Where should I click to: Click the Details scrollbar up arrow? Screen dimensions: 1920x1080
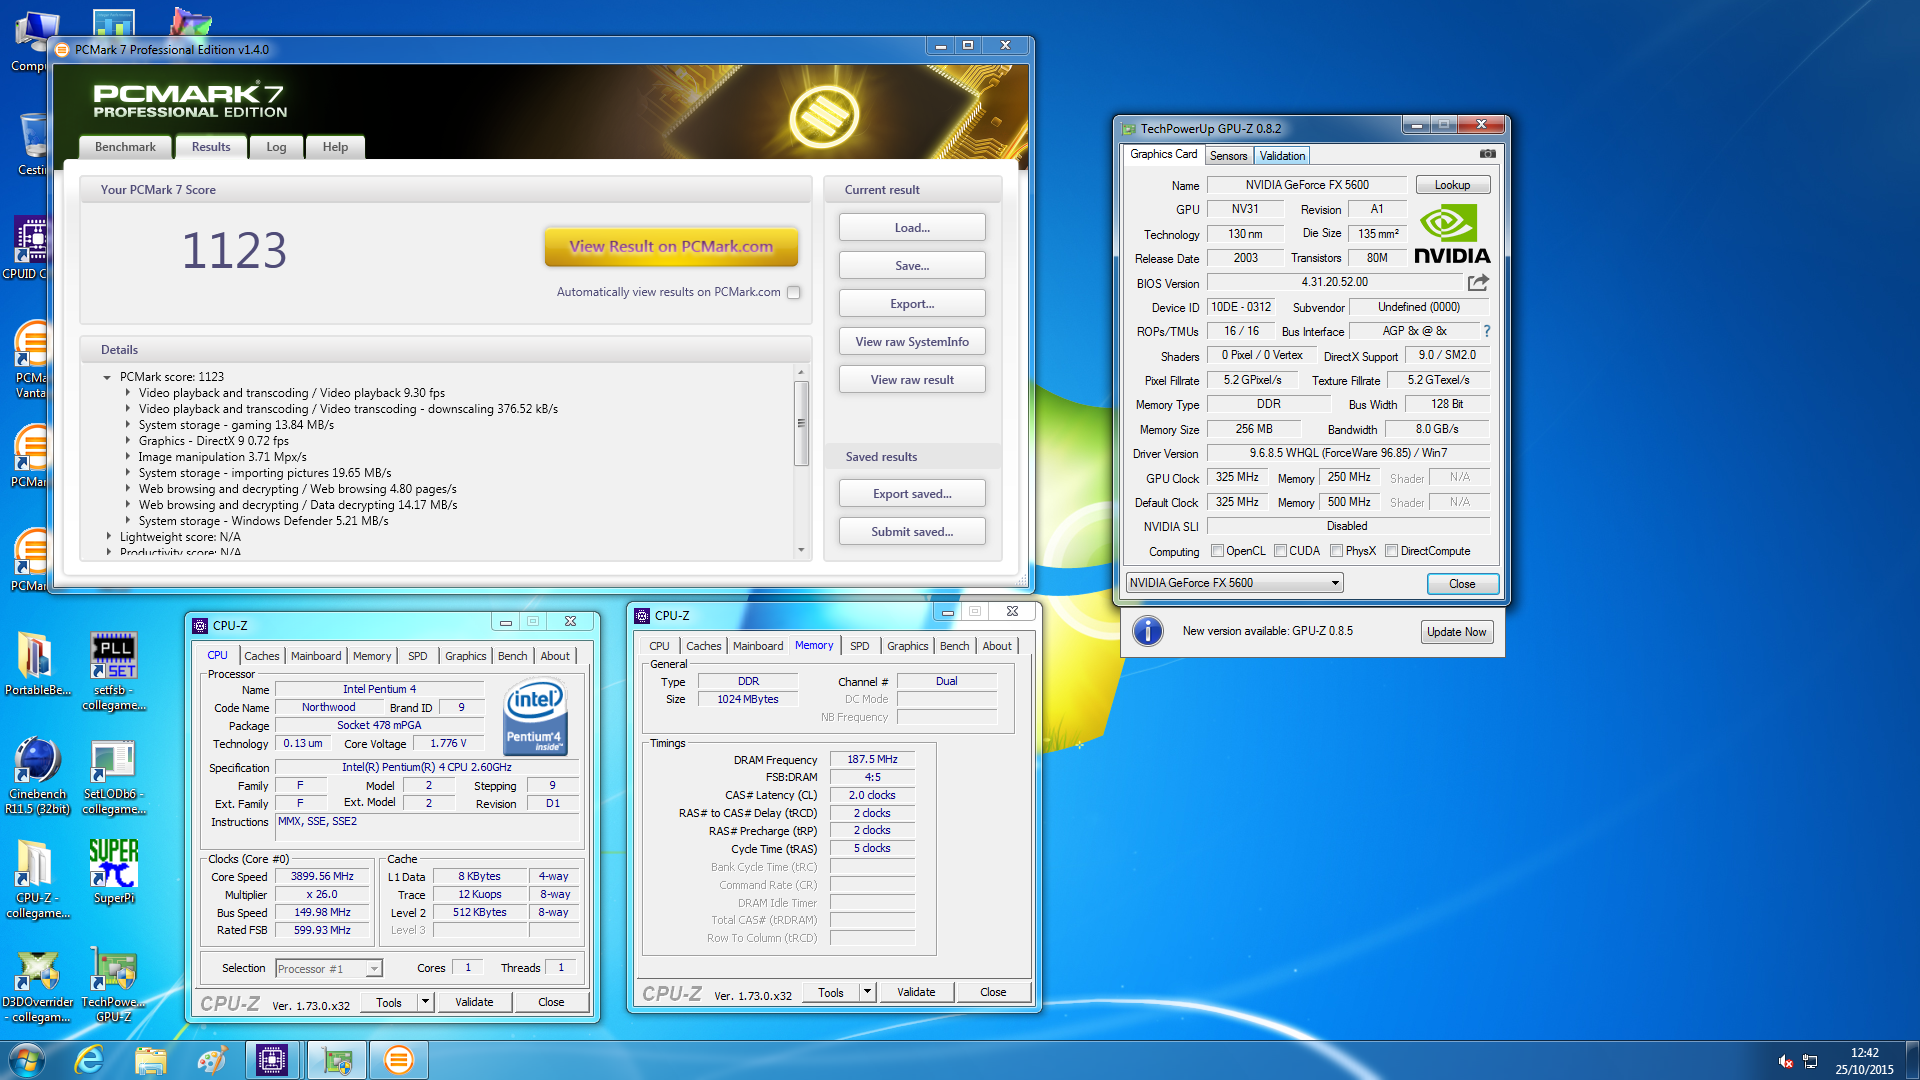[x=801, y=373]
